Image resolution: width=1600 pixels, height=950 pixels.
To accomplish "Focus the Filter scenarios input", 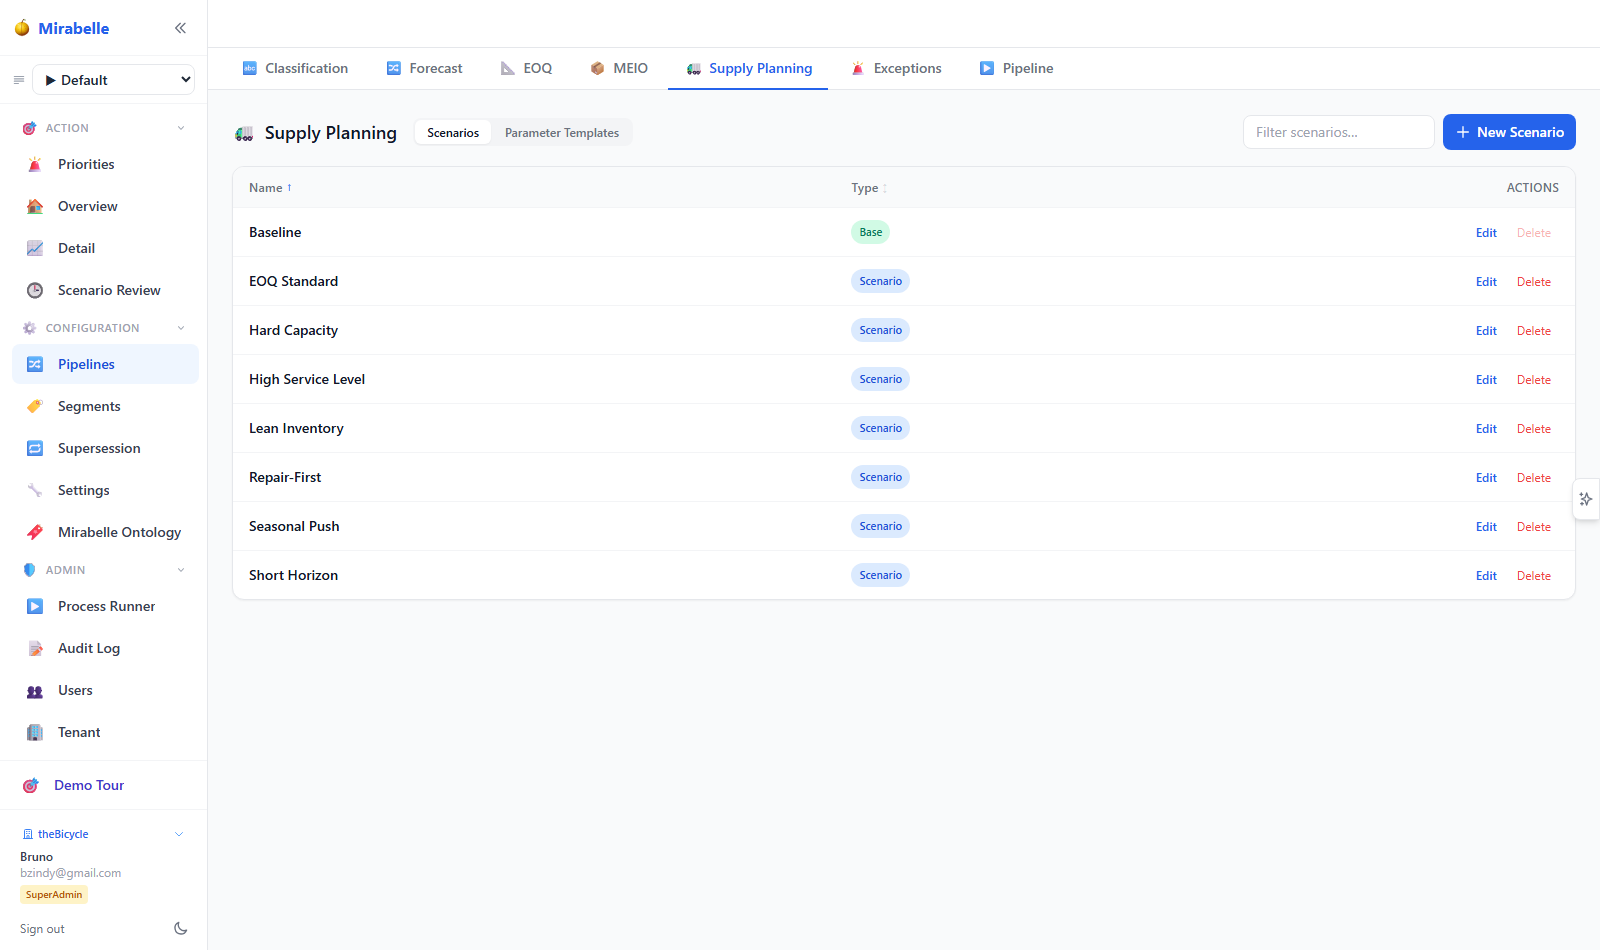I will pos(1338,132).
